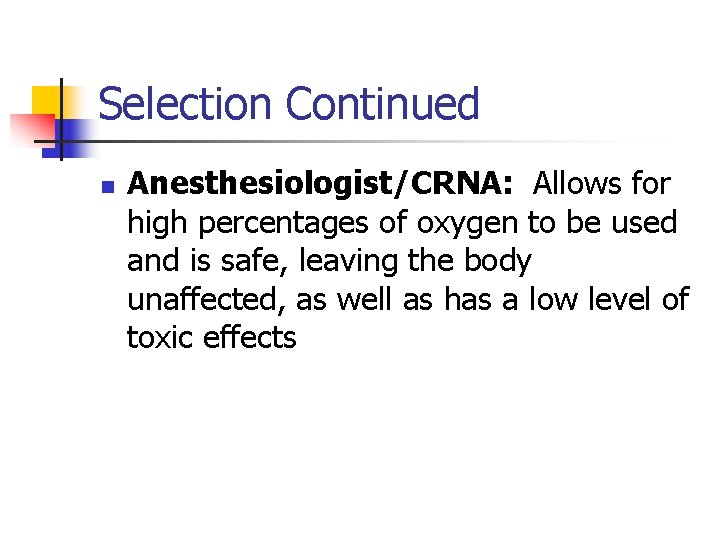Click the red gradient square decoration

(33, 127)
